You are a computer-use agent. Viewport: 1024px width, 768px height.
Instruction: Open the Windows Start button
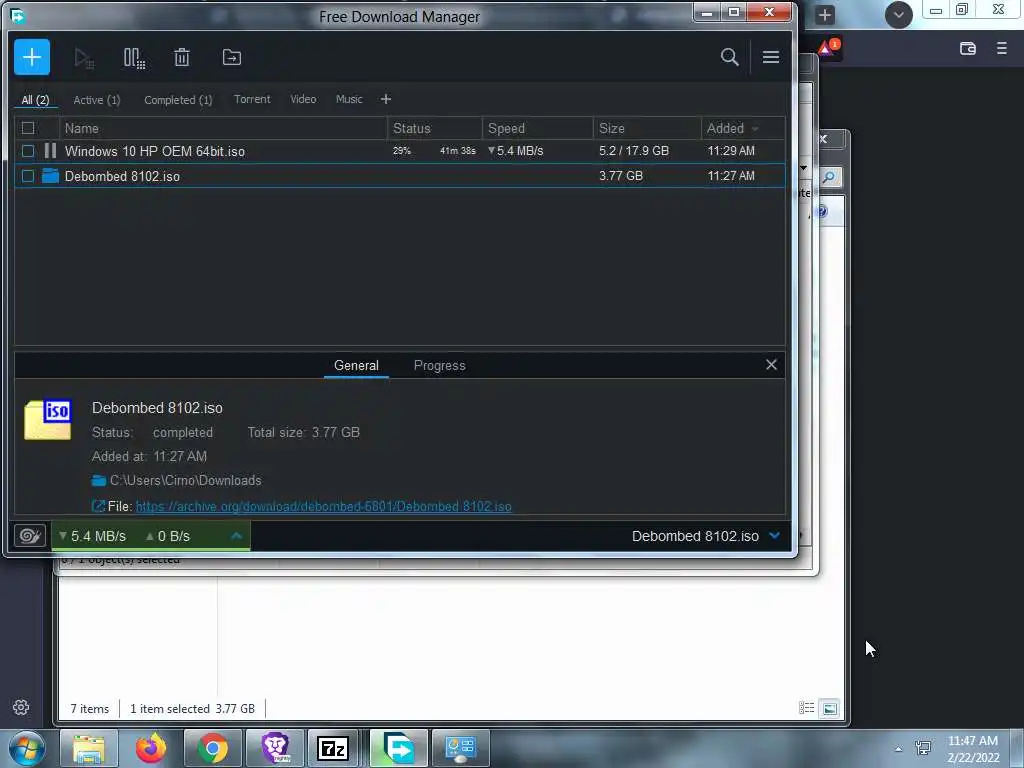tap(25, 748)
